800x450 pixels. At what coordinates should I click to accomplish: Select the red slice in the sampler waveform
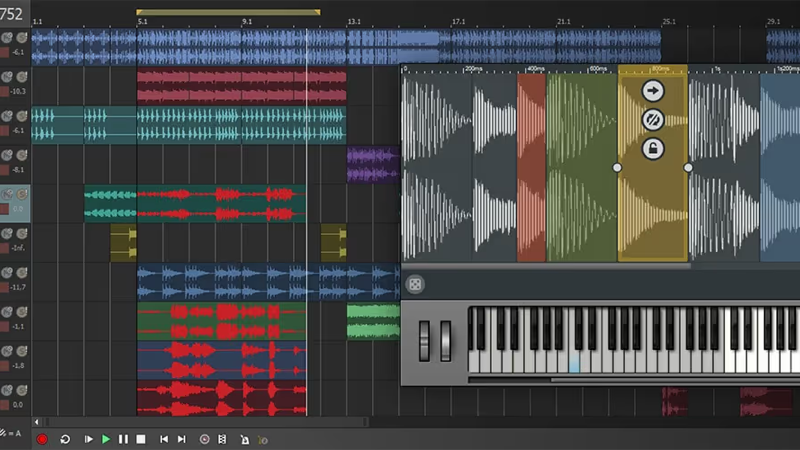coord(531,167)
